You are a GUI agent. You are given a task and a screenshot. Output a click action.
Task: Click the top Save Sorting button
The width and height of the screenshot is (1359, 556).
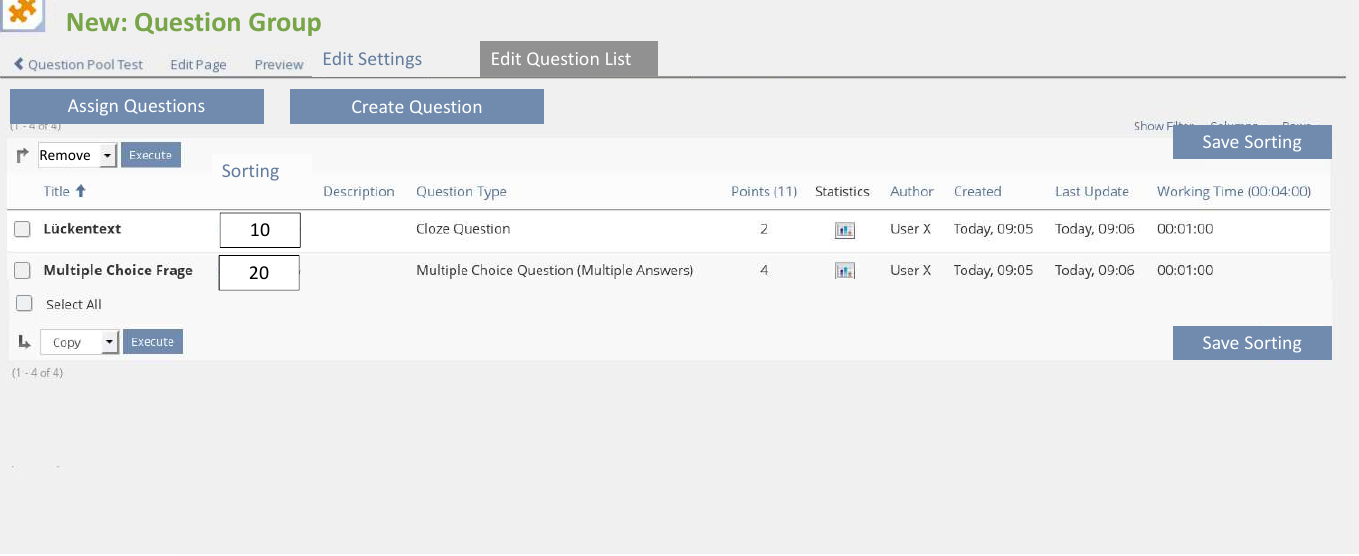tap(1251, 142)
